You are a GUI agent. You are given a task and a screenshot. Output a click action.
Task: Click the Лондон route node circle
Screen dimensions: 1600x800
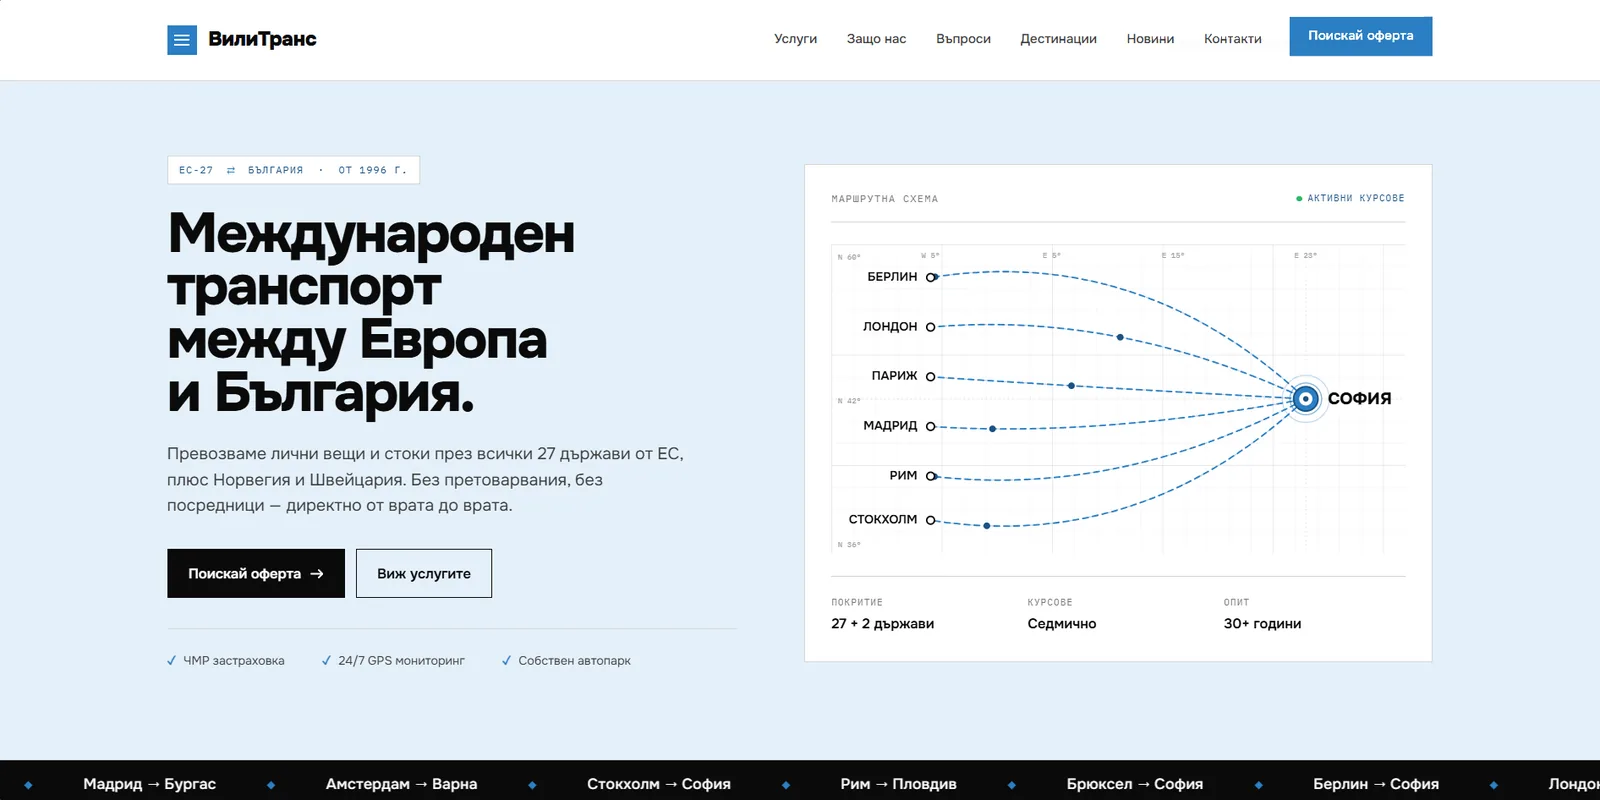click(931, 327)
